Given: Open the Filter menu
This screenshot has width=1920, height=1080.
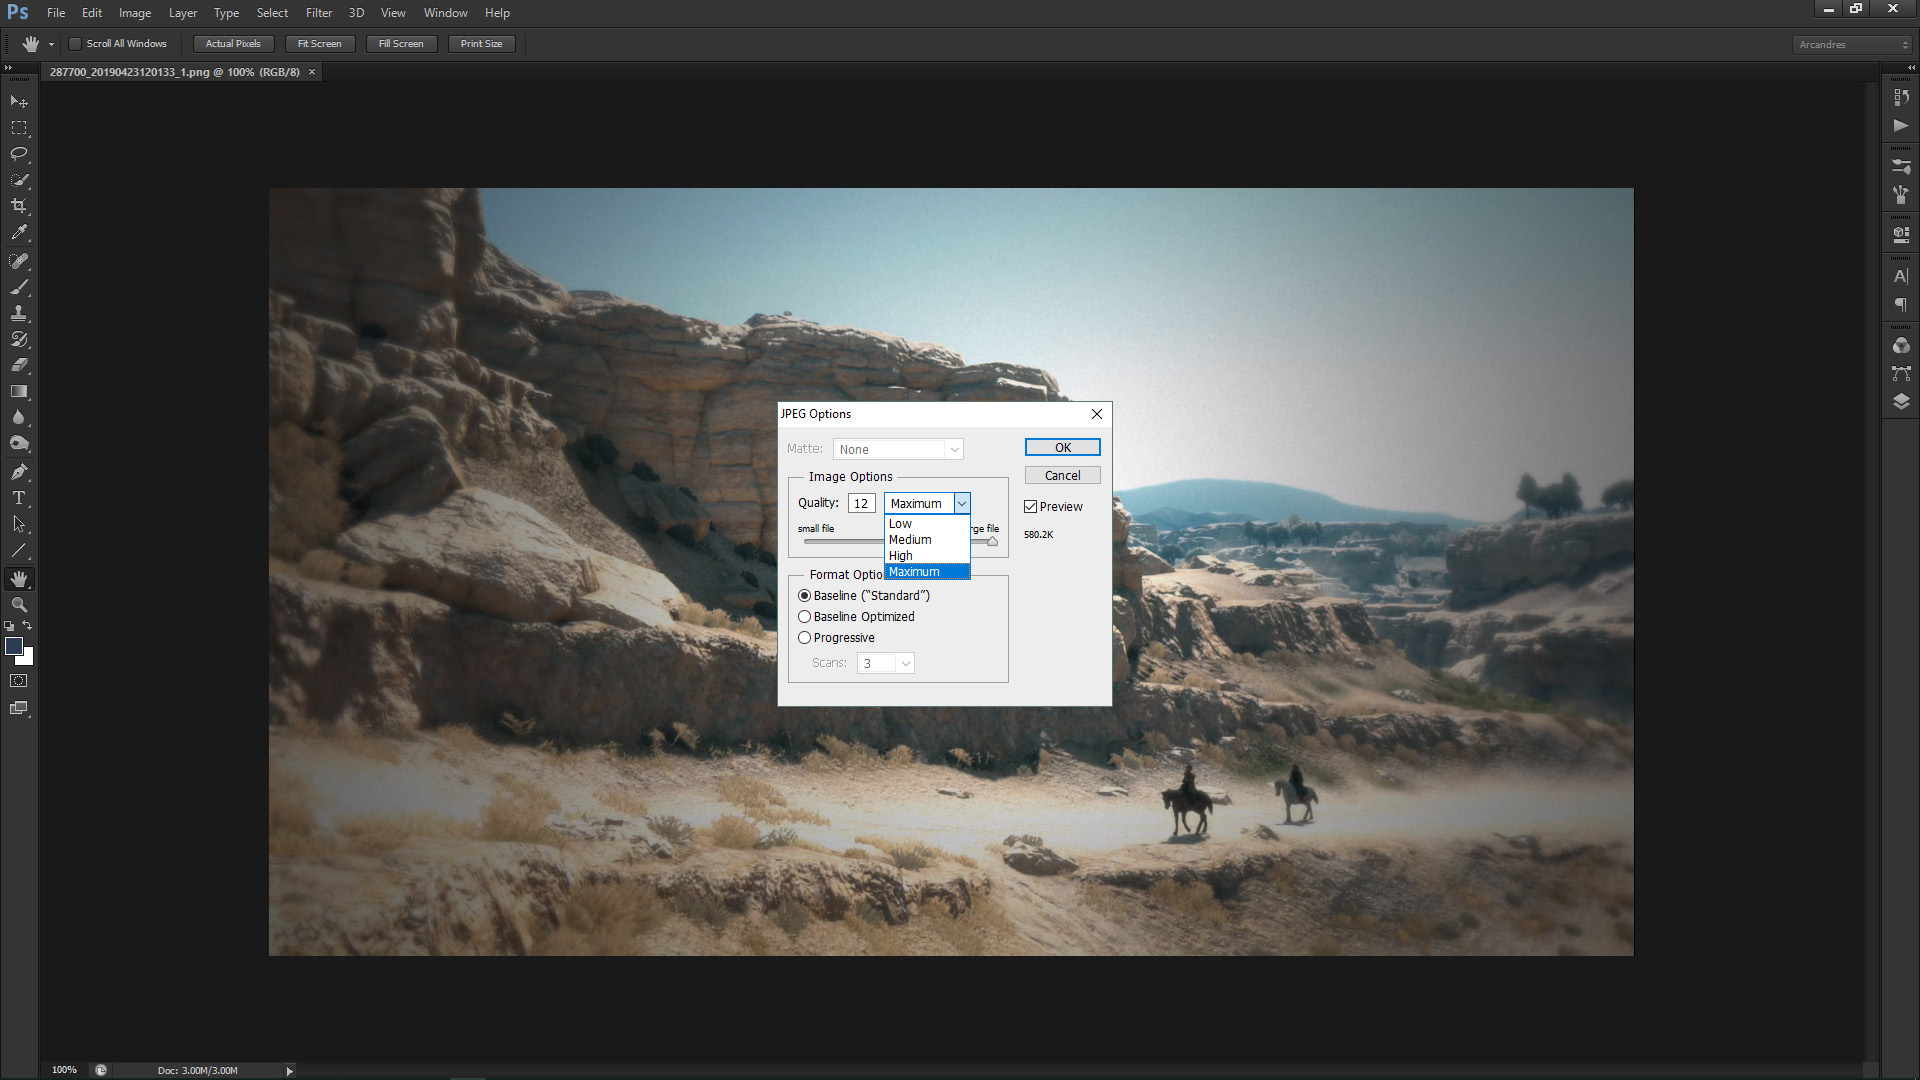Looking at the screenshot, I should [x=319, y=13].
